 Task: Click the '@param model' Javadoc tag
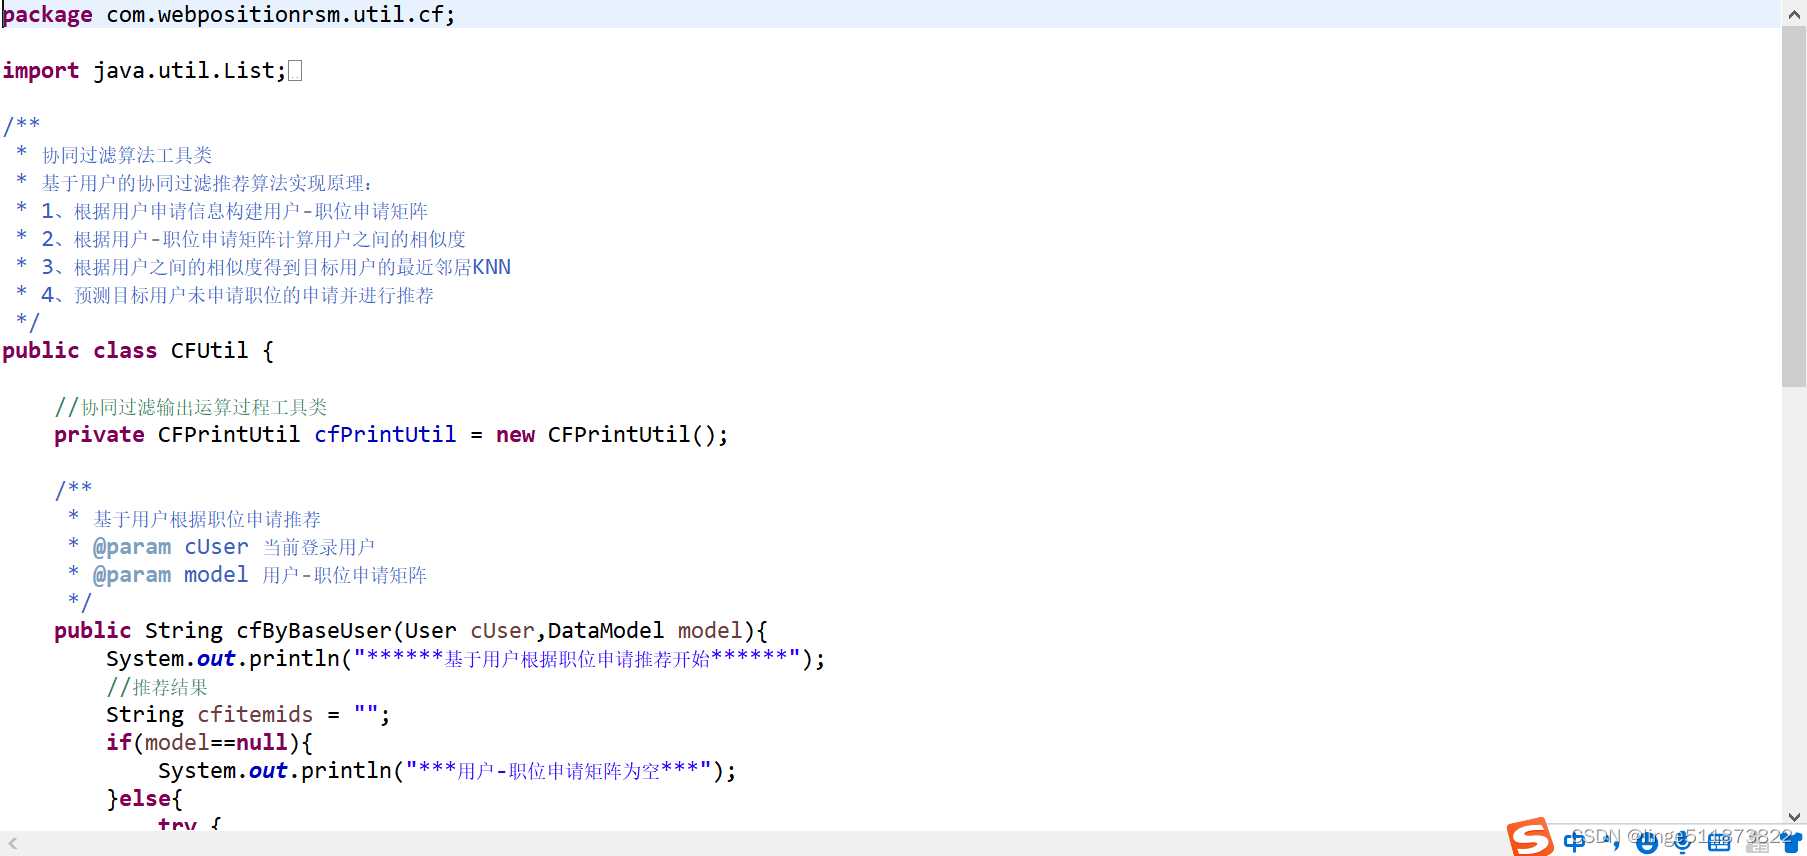click(170, 575)
